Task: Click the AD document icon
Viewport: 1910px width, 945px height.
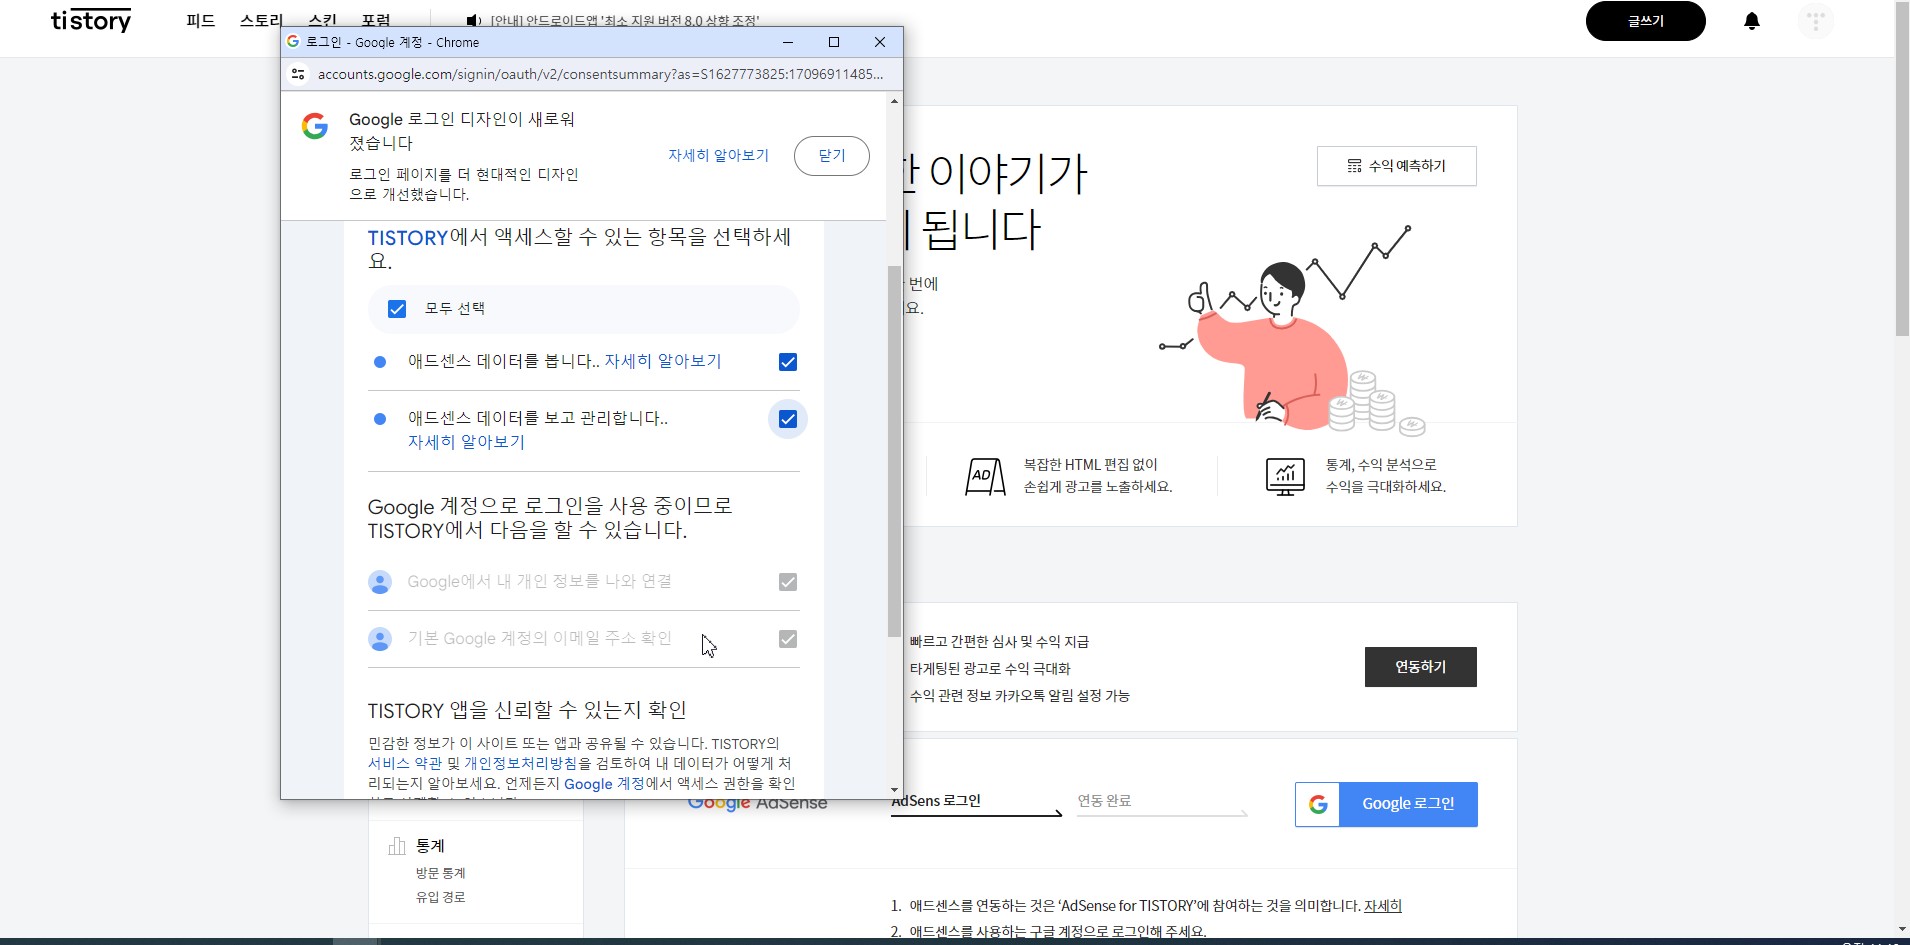Action: (985, 476)
